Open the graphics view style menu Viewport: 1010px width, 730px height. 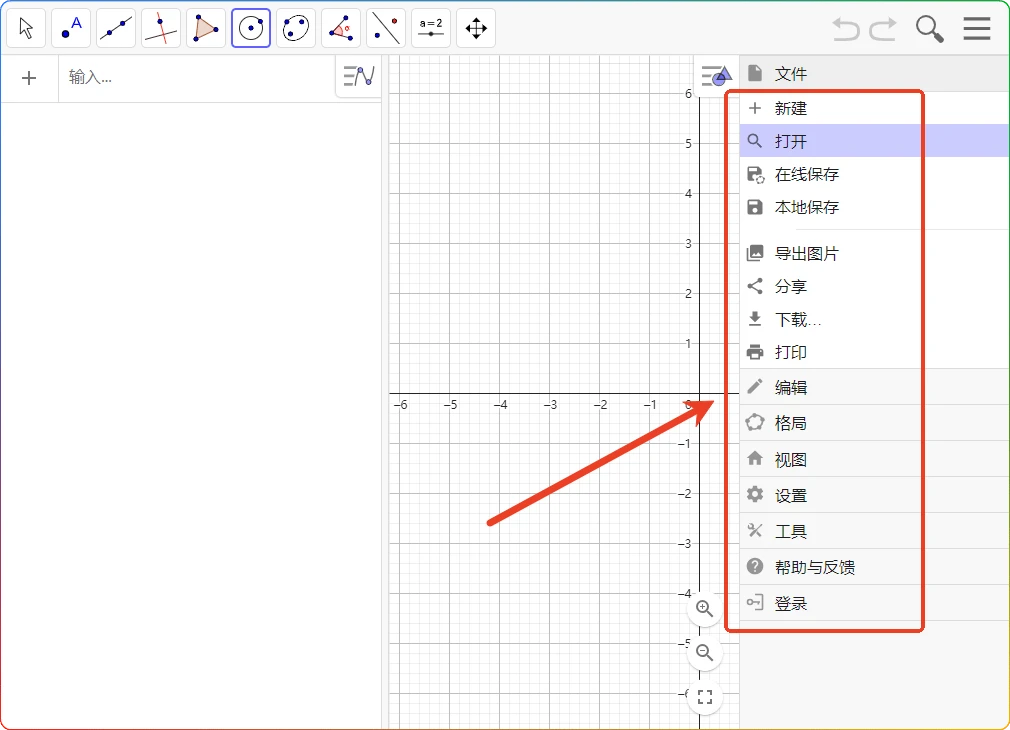point(716,75)
